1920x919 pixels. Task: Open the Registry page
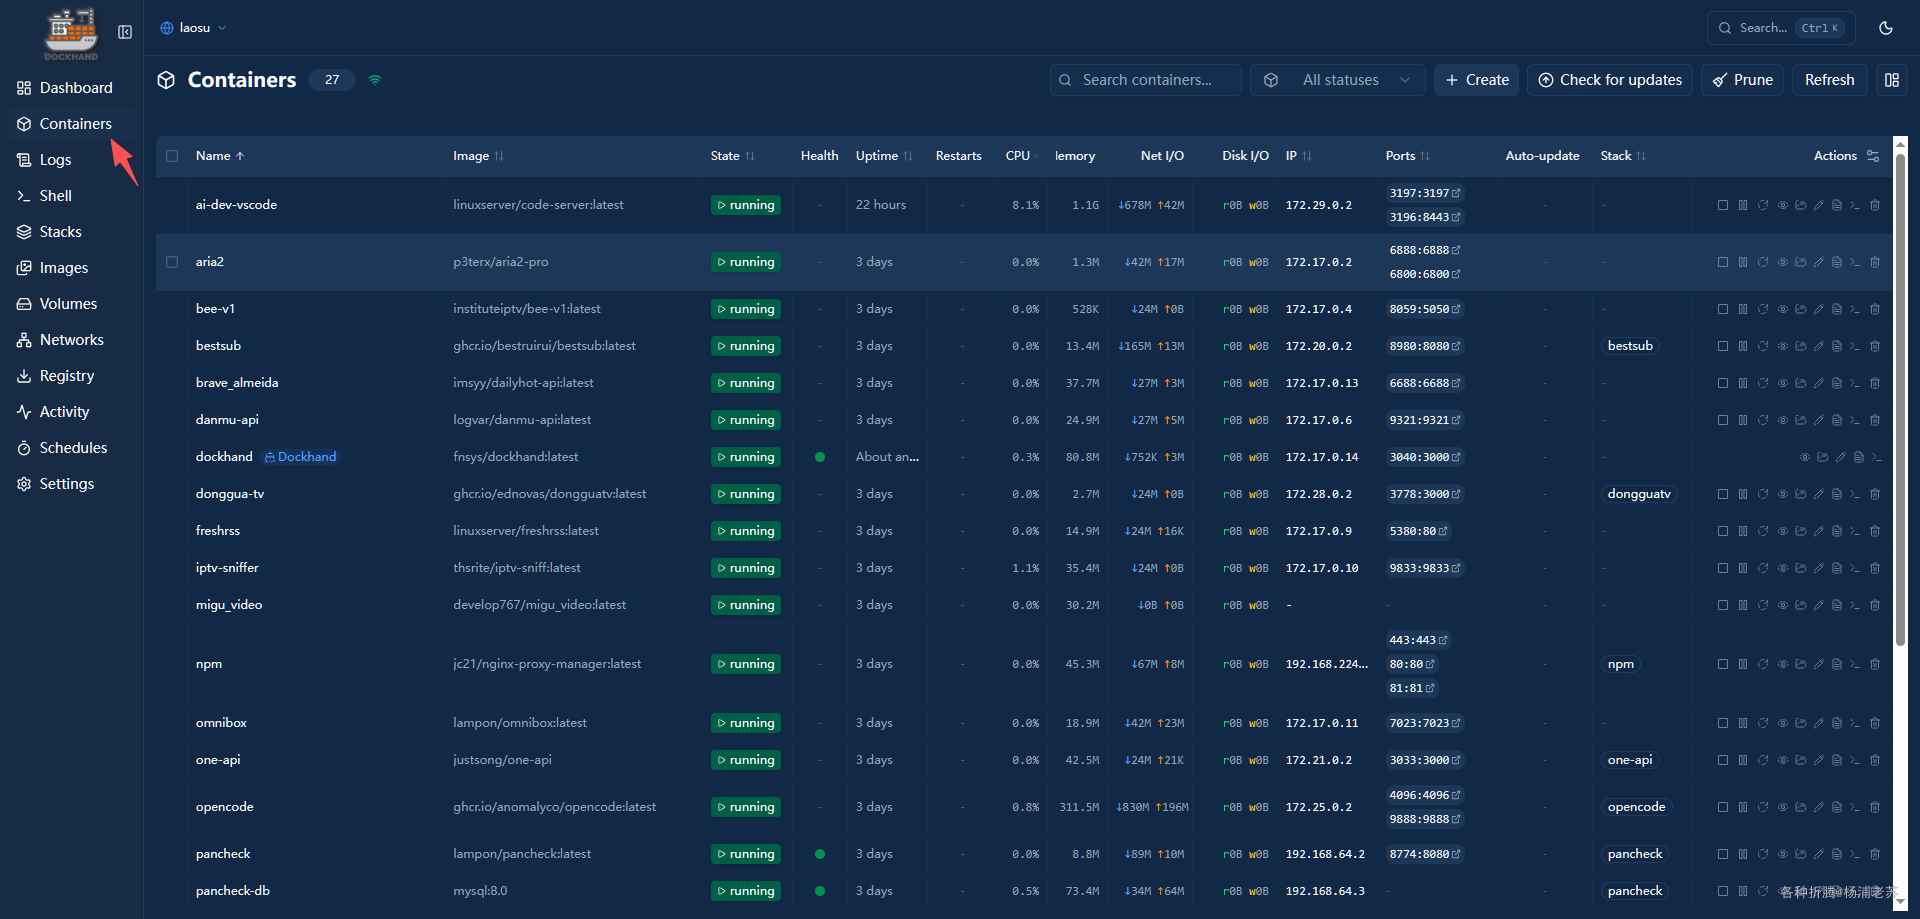coord(72,376)
